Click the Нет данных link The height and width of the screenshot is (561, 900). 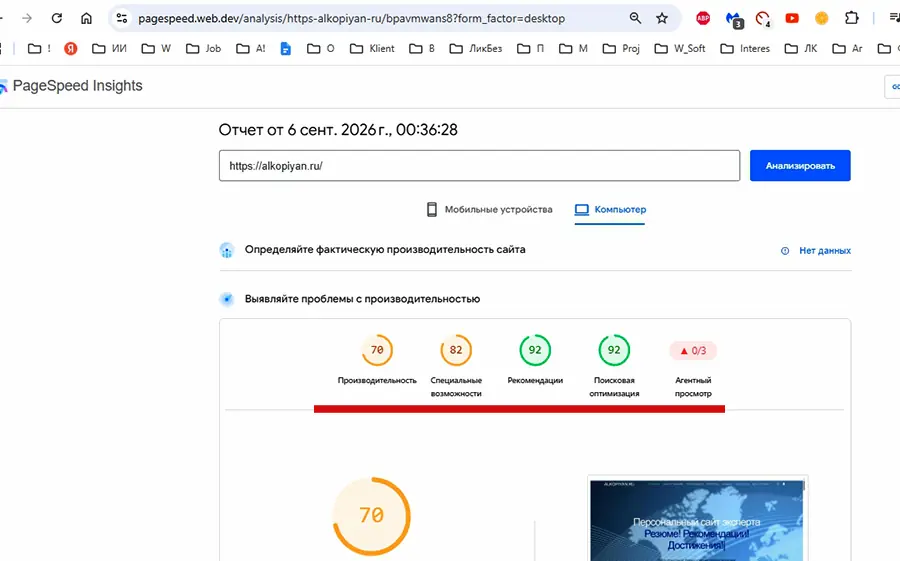tap(825, 251)
